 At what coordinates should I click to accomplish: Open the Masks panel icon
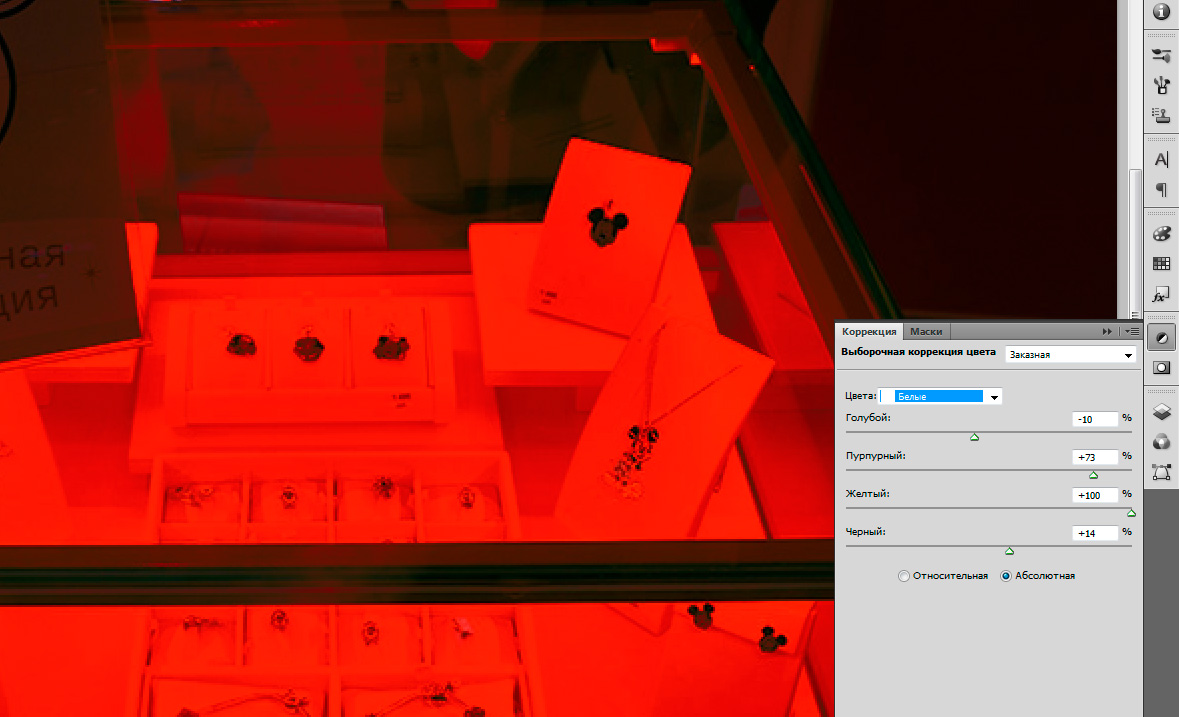(1161, 368)
